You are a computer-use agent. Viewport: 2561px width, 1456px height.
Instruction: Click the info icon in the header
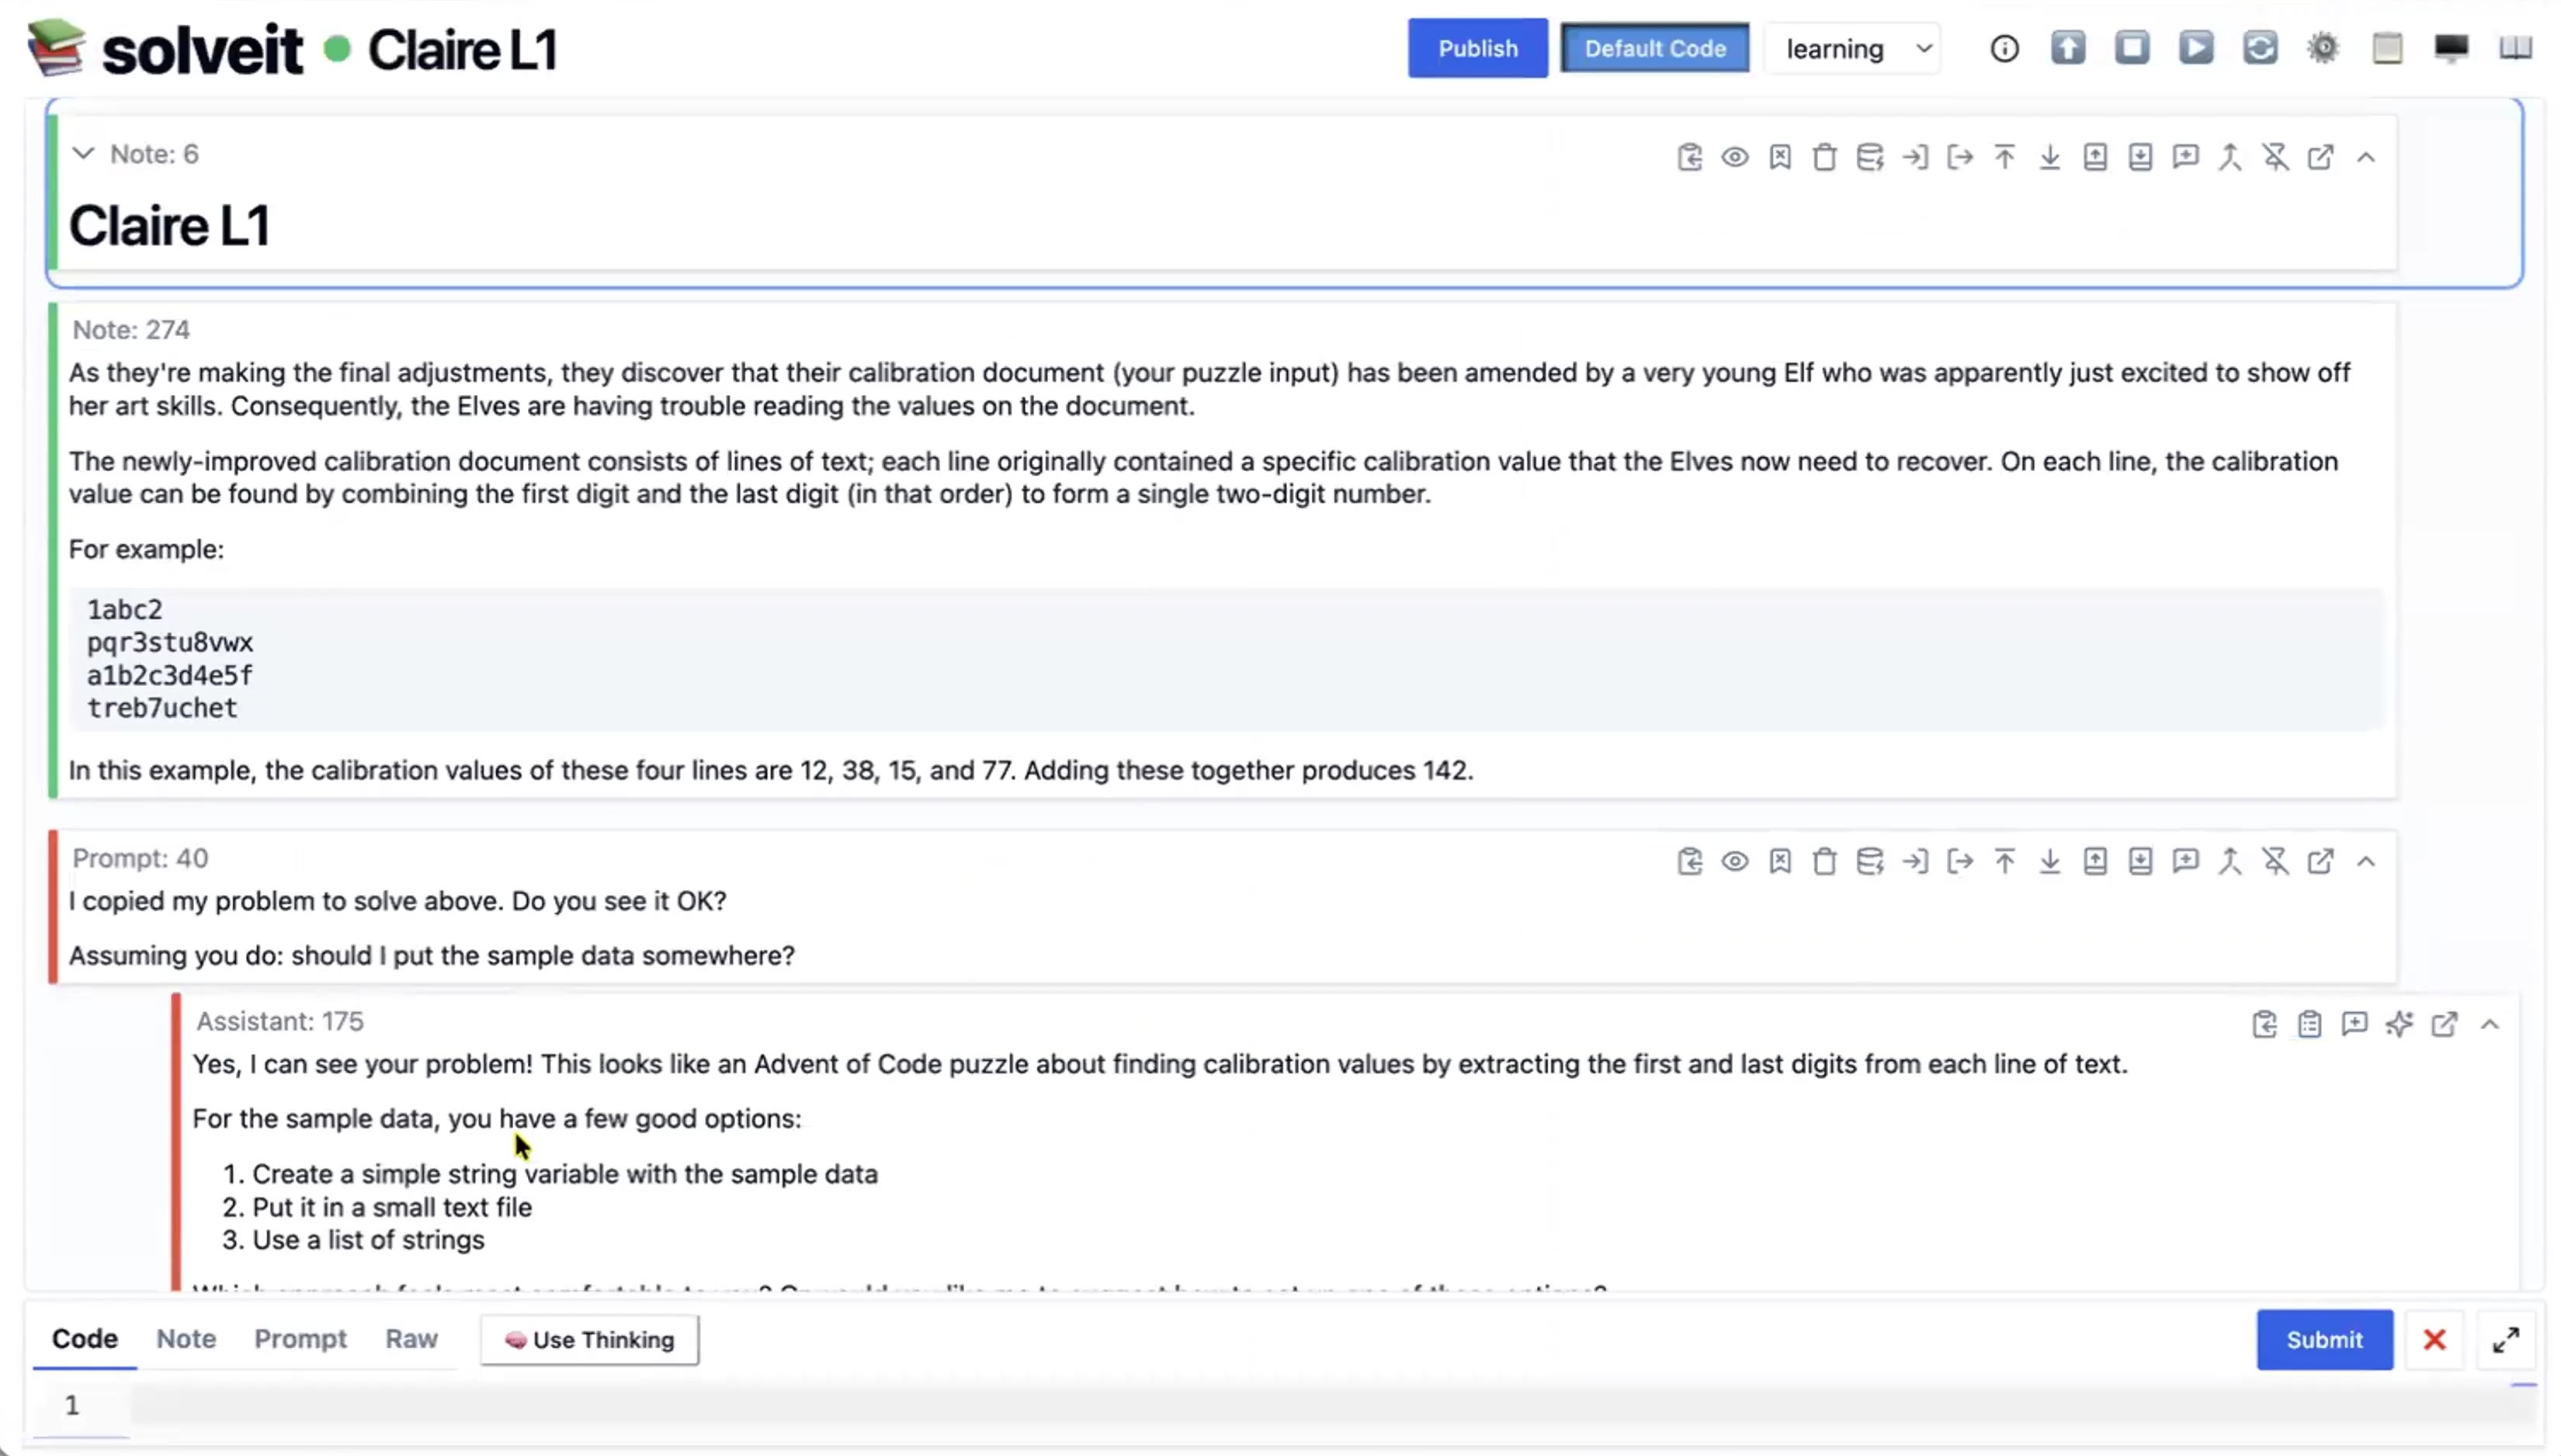(2004, 48)
